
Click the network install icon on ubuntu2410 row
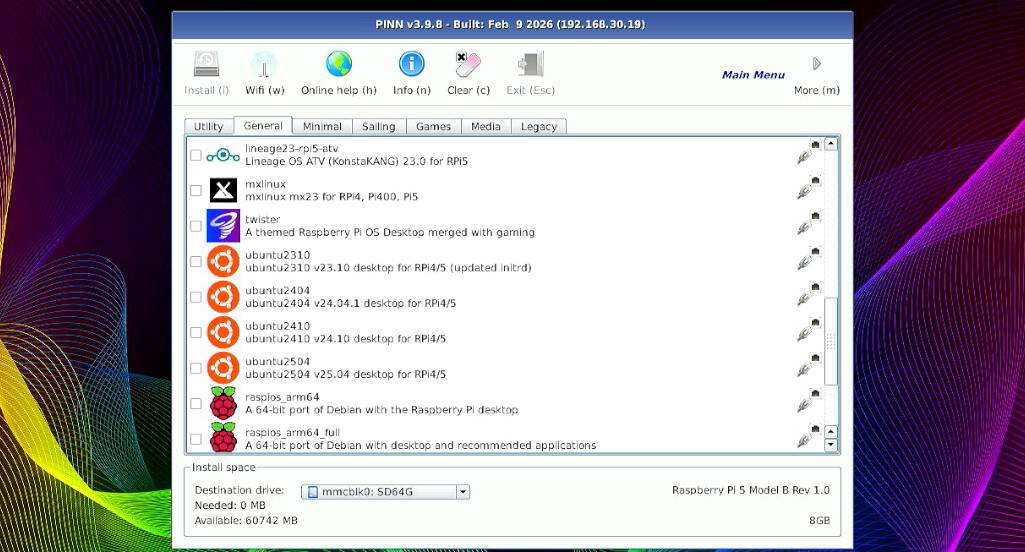tap(809, 329)
